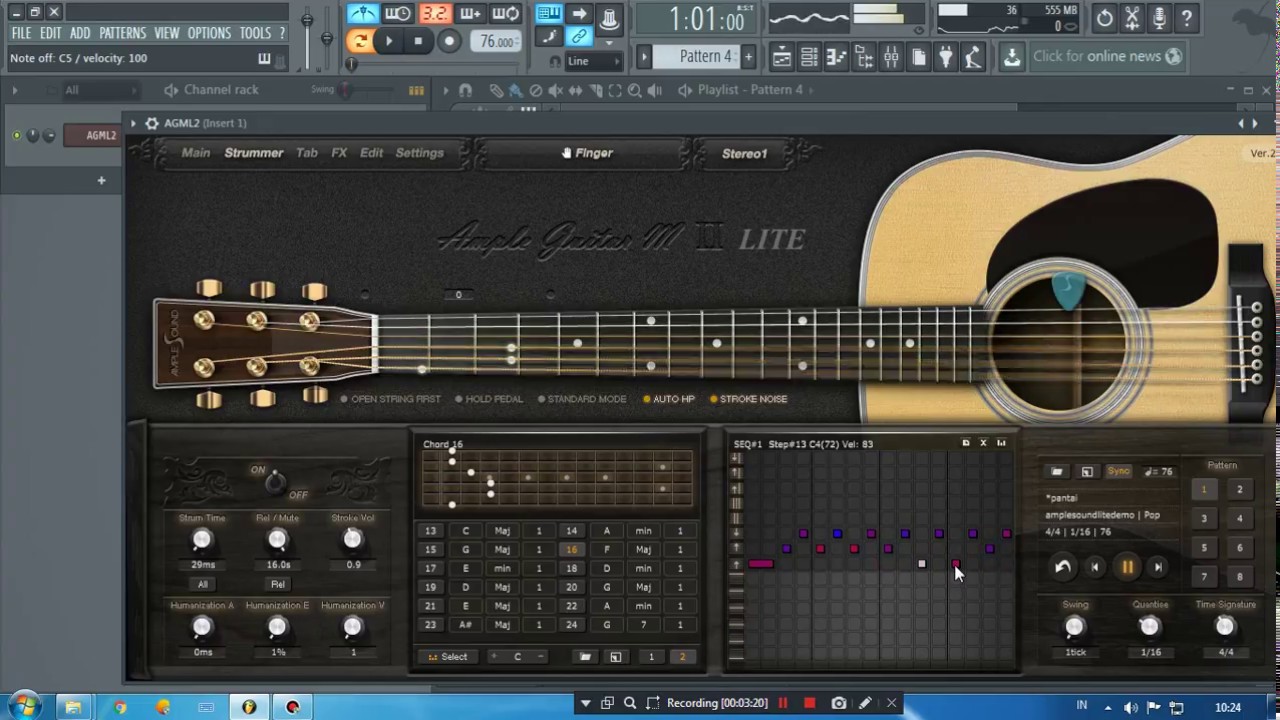Open chord type dropdown for chord 17 (min)
This screenshot has width=1280, height=720.
pyautogui.click(x=502, y=569)
